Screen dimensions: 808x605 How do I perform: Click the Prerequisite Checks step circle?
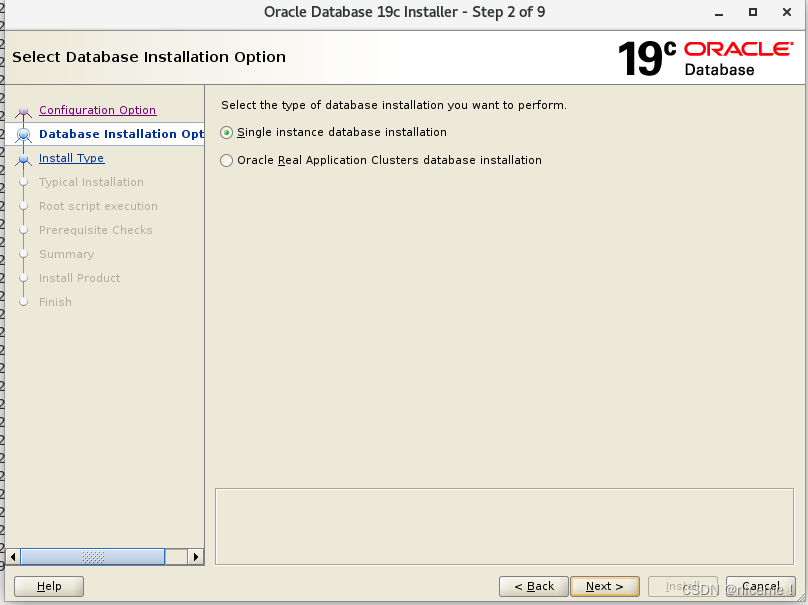23,230
